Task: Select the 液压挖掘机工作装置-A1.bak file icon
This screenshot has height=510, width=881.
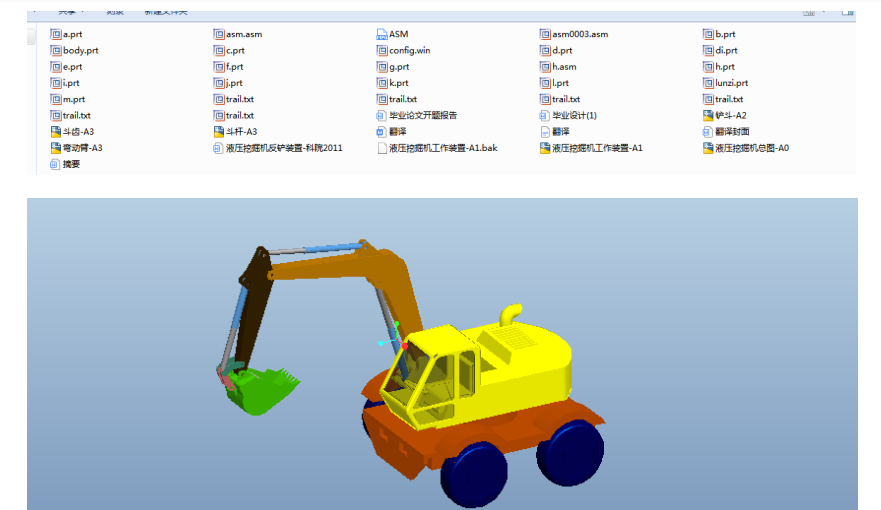Action: point(382,148)
